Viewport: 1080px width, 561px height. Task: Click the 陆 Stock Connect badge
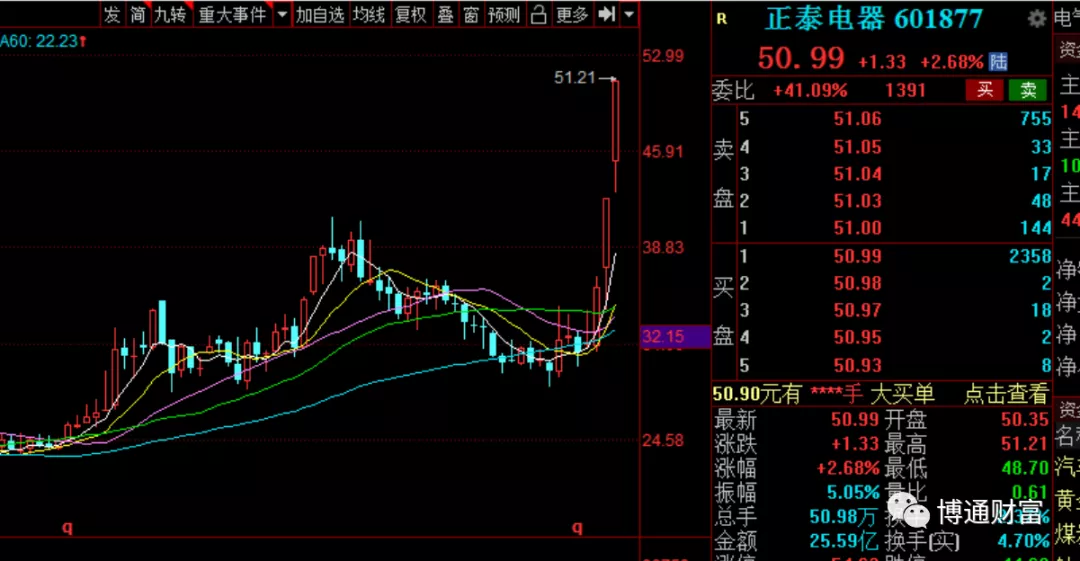point(998,61)
